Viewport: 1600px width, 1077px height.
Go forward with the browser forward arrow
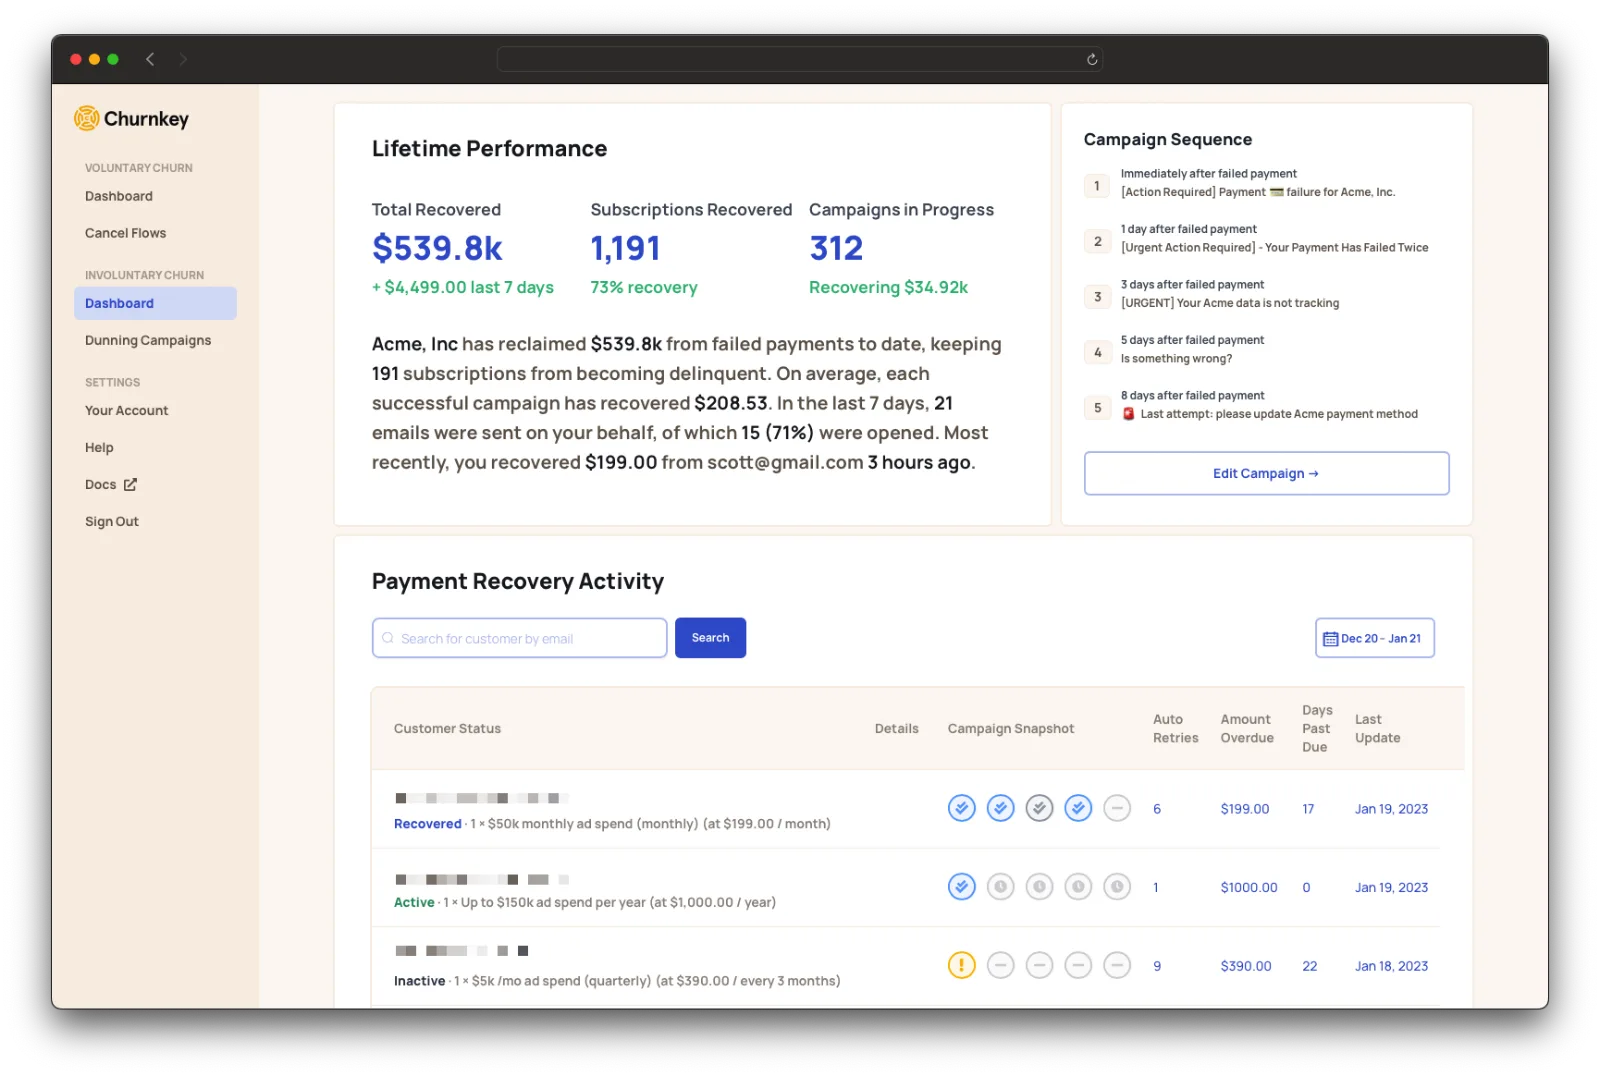tap(183, 59)
